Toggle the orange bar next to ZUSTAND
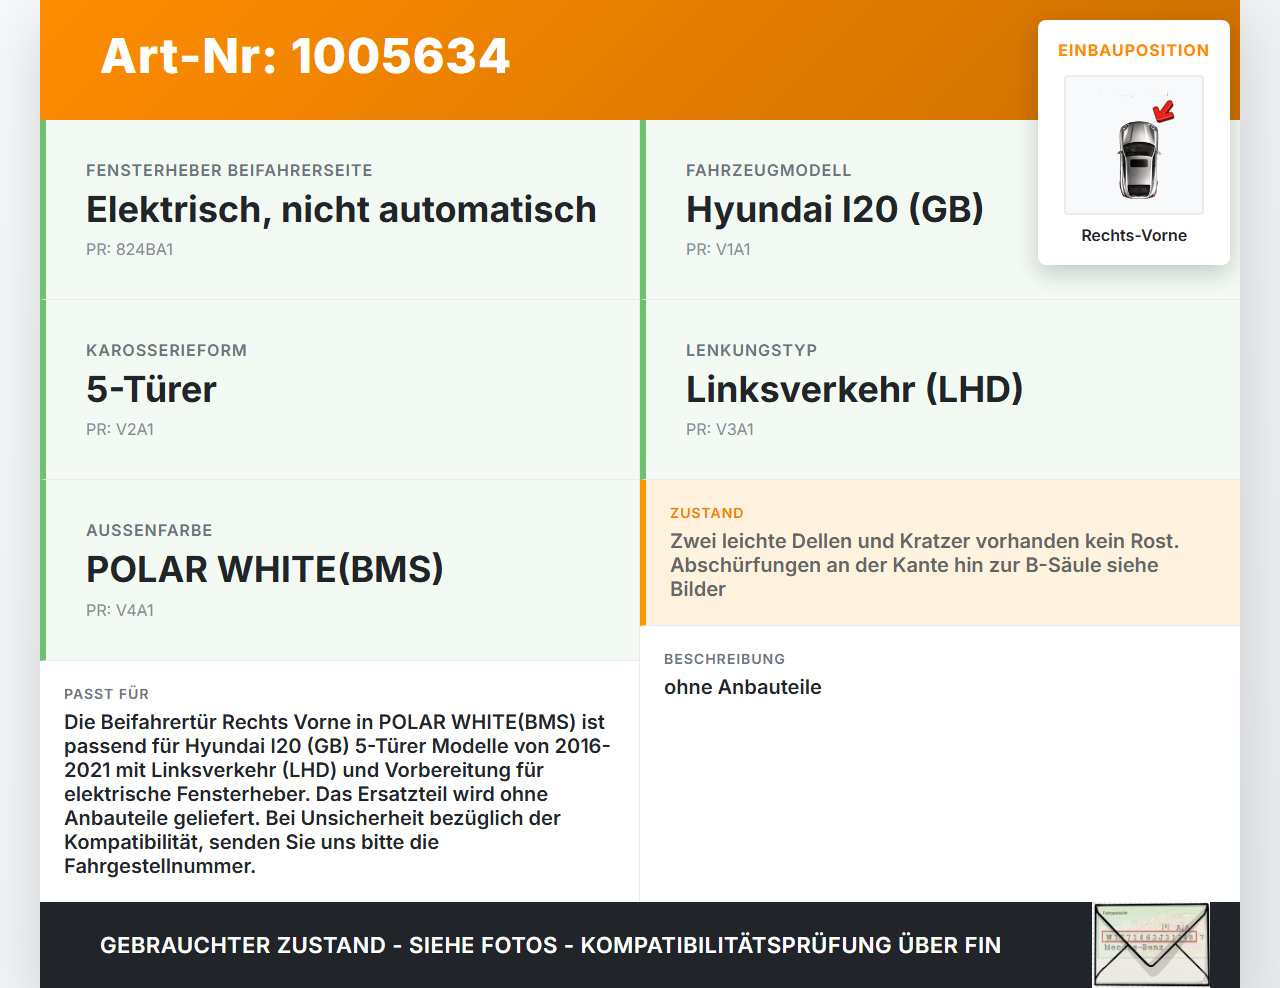 pyautogui.click(x=642, y=552)
